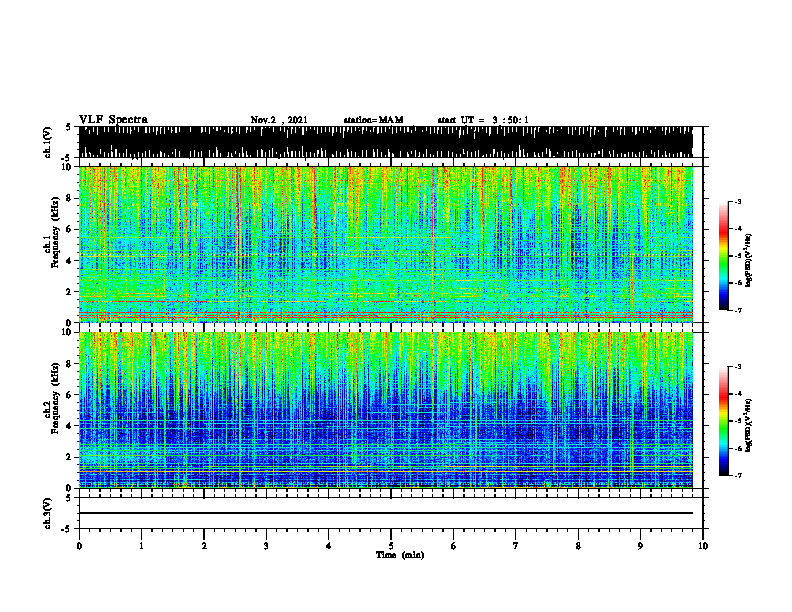Click the "5" tick label of ch.1(V) panel
This screenshot has height=612, width=792.
coord(68,127)
